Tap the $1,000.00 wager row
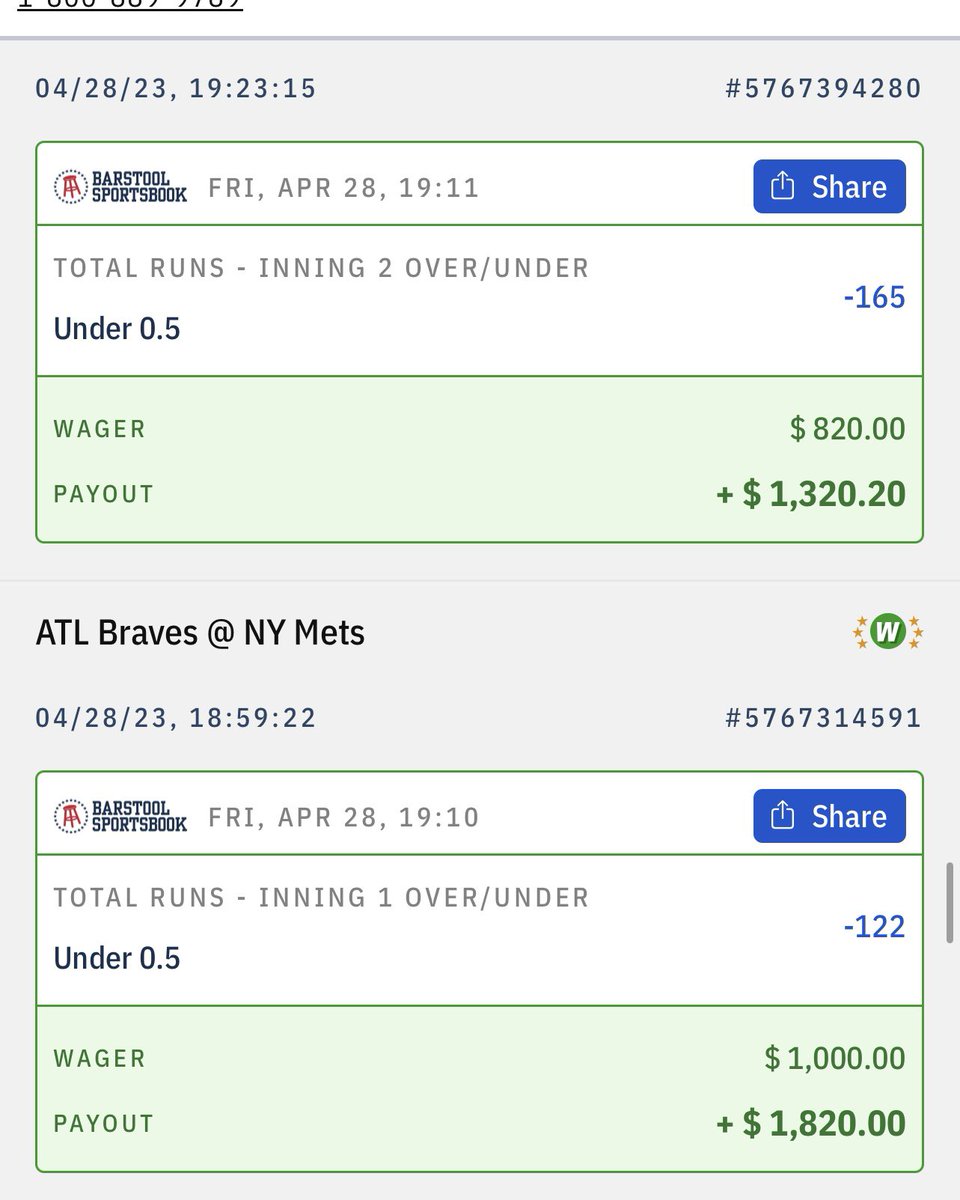Viewport: 960px width, 1200px height. (x=480, y=1058)
